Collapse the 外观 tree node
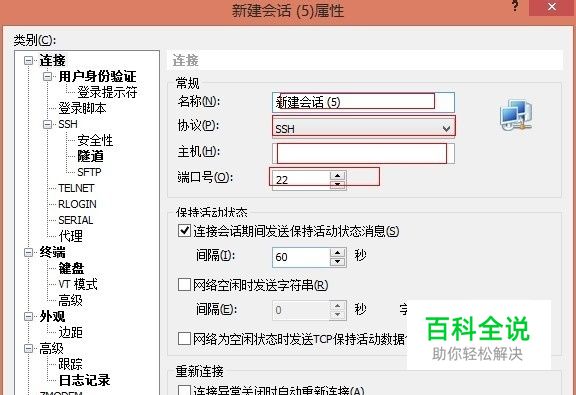 [x=28, y=316]
